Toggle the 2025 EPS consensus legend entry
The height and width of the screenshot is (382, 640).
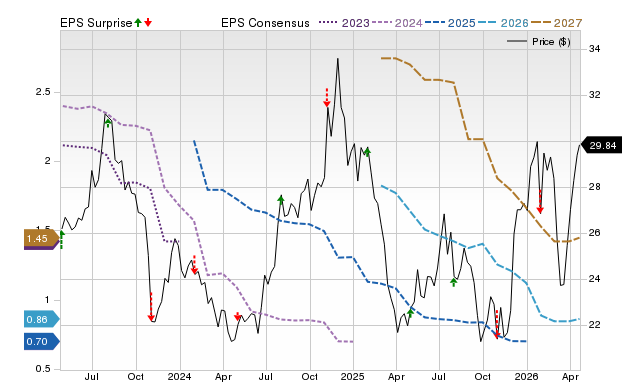tap(450, 23)
